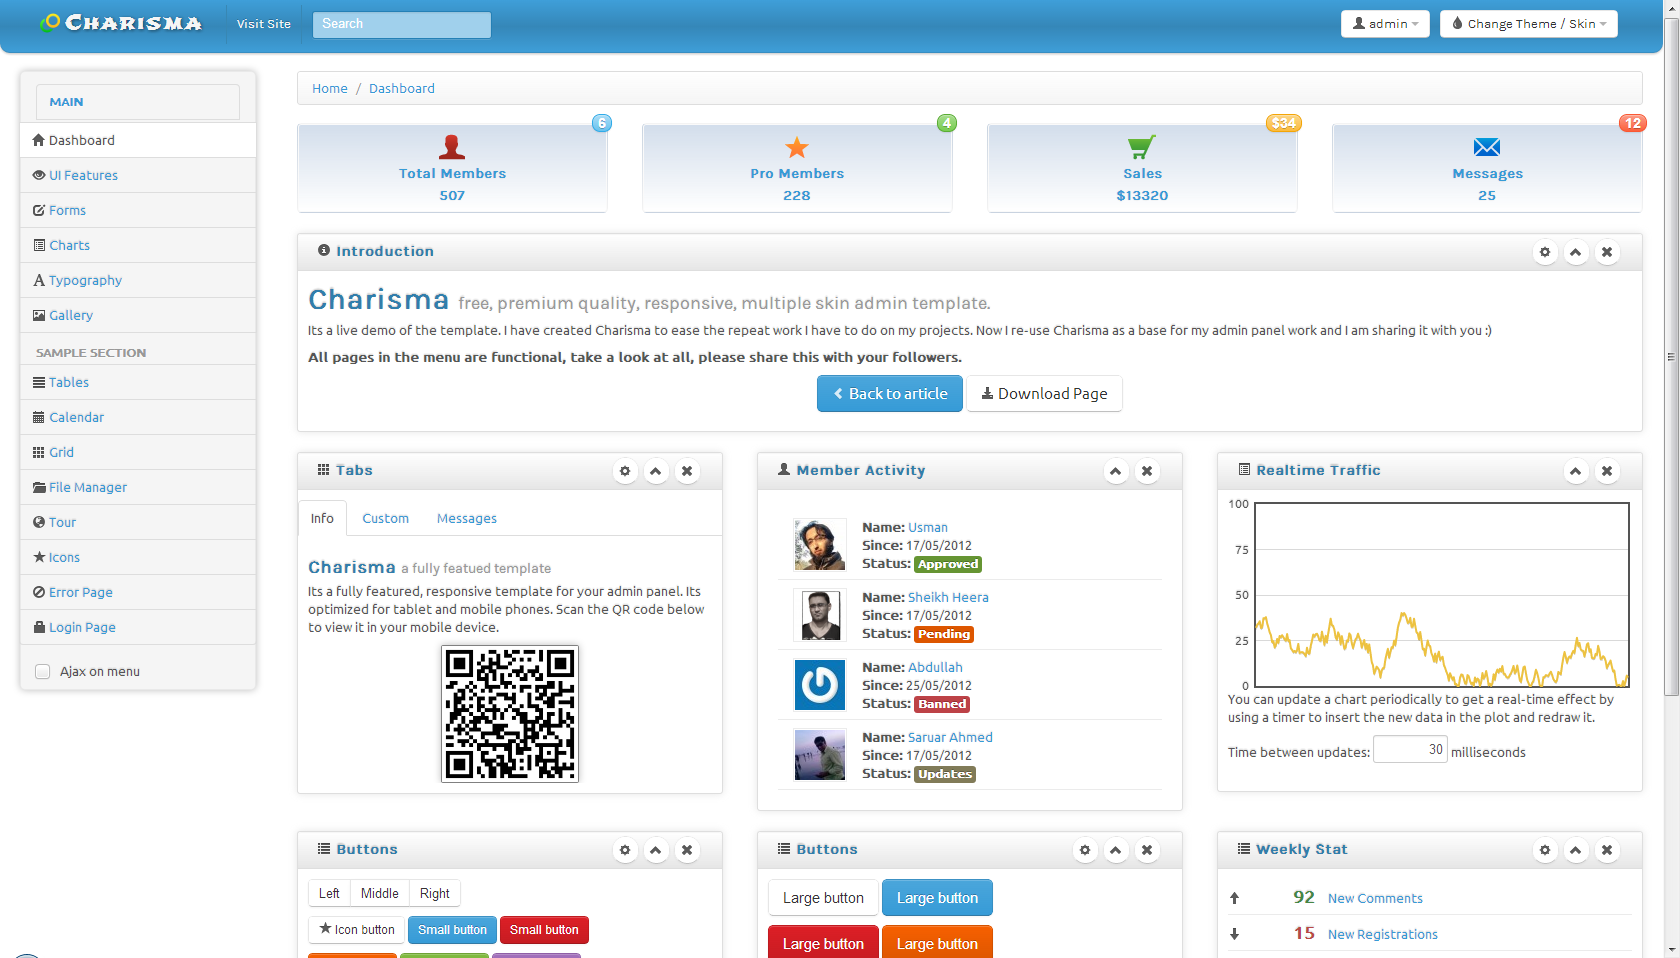Viewport: 1680px width, 958px height.
Task: Click the Time between updates field
Action: (x=1410, y=750)
